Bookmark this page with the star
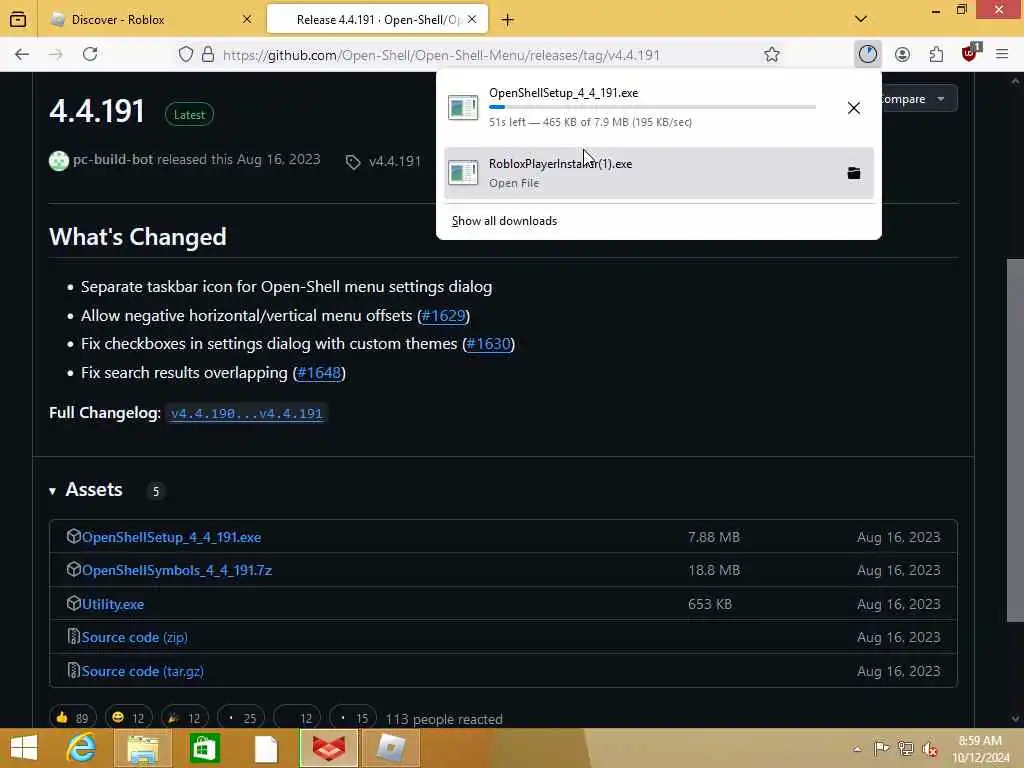1024x768 pixels. (772, 54)
